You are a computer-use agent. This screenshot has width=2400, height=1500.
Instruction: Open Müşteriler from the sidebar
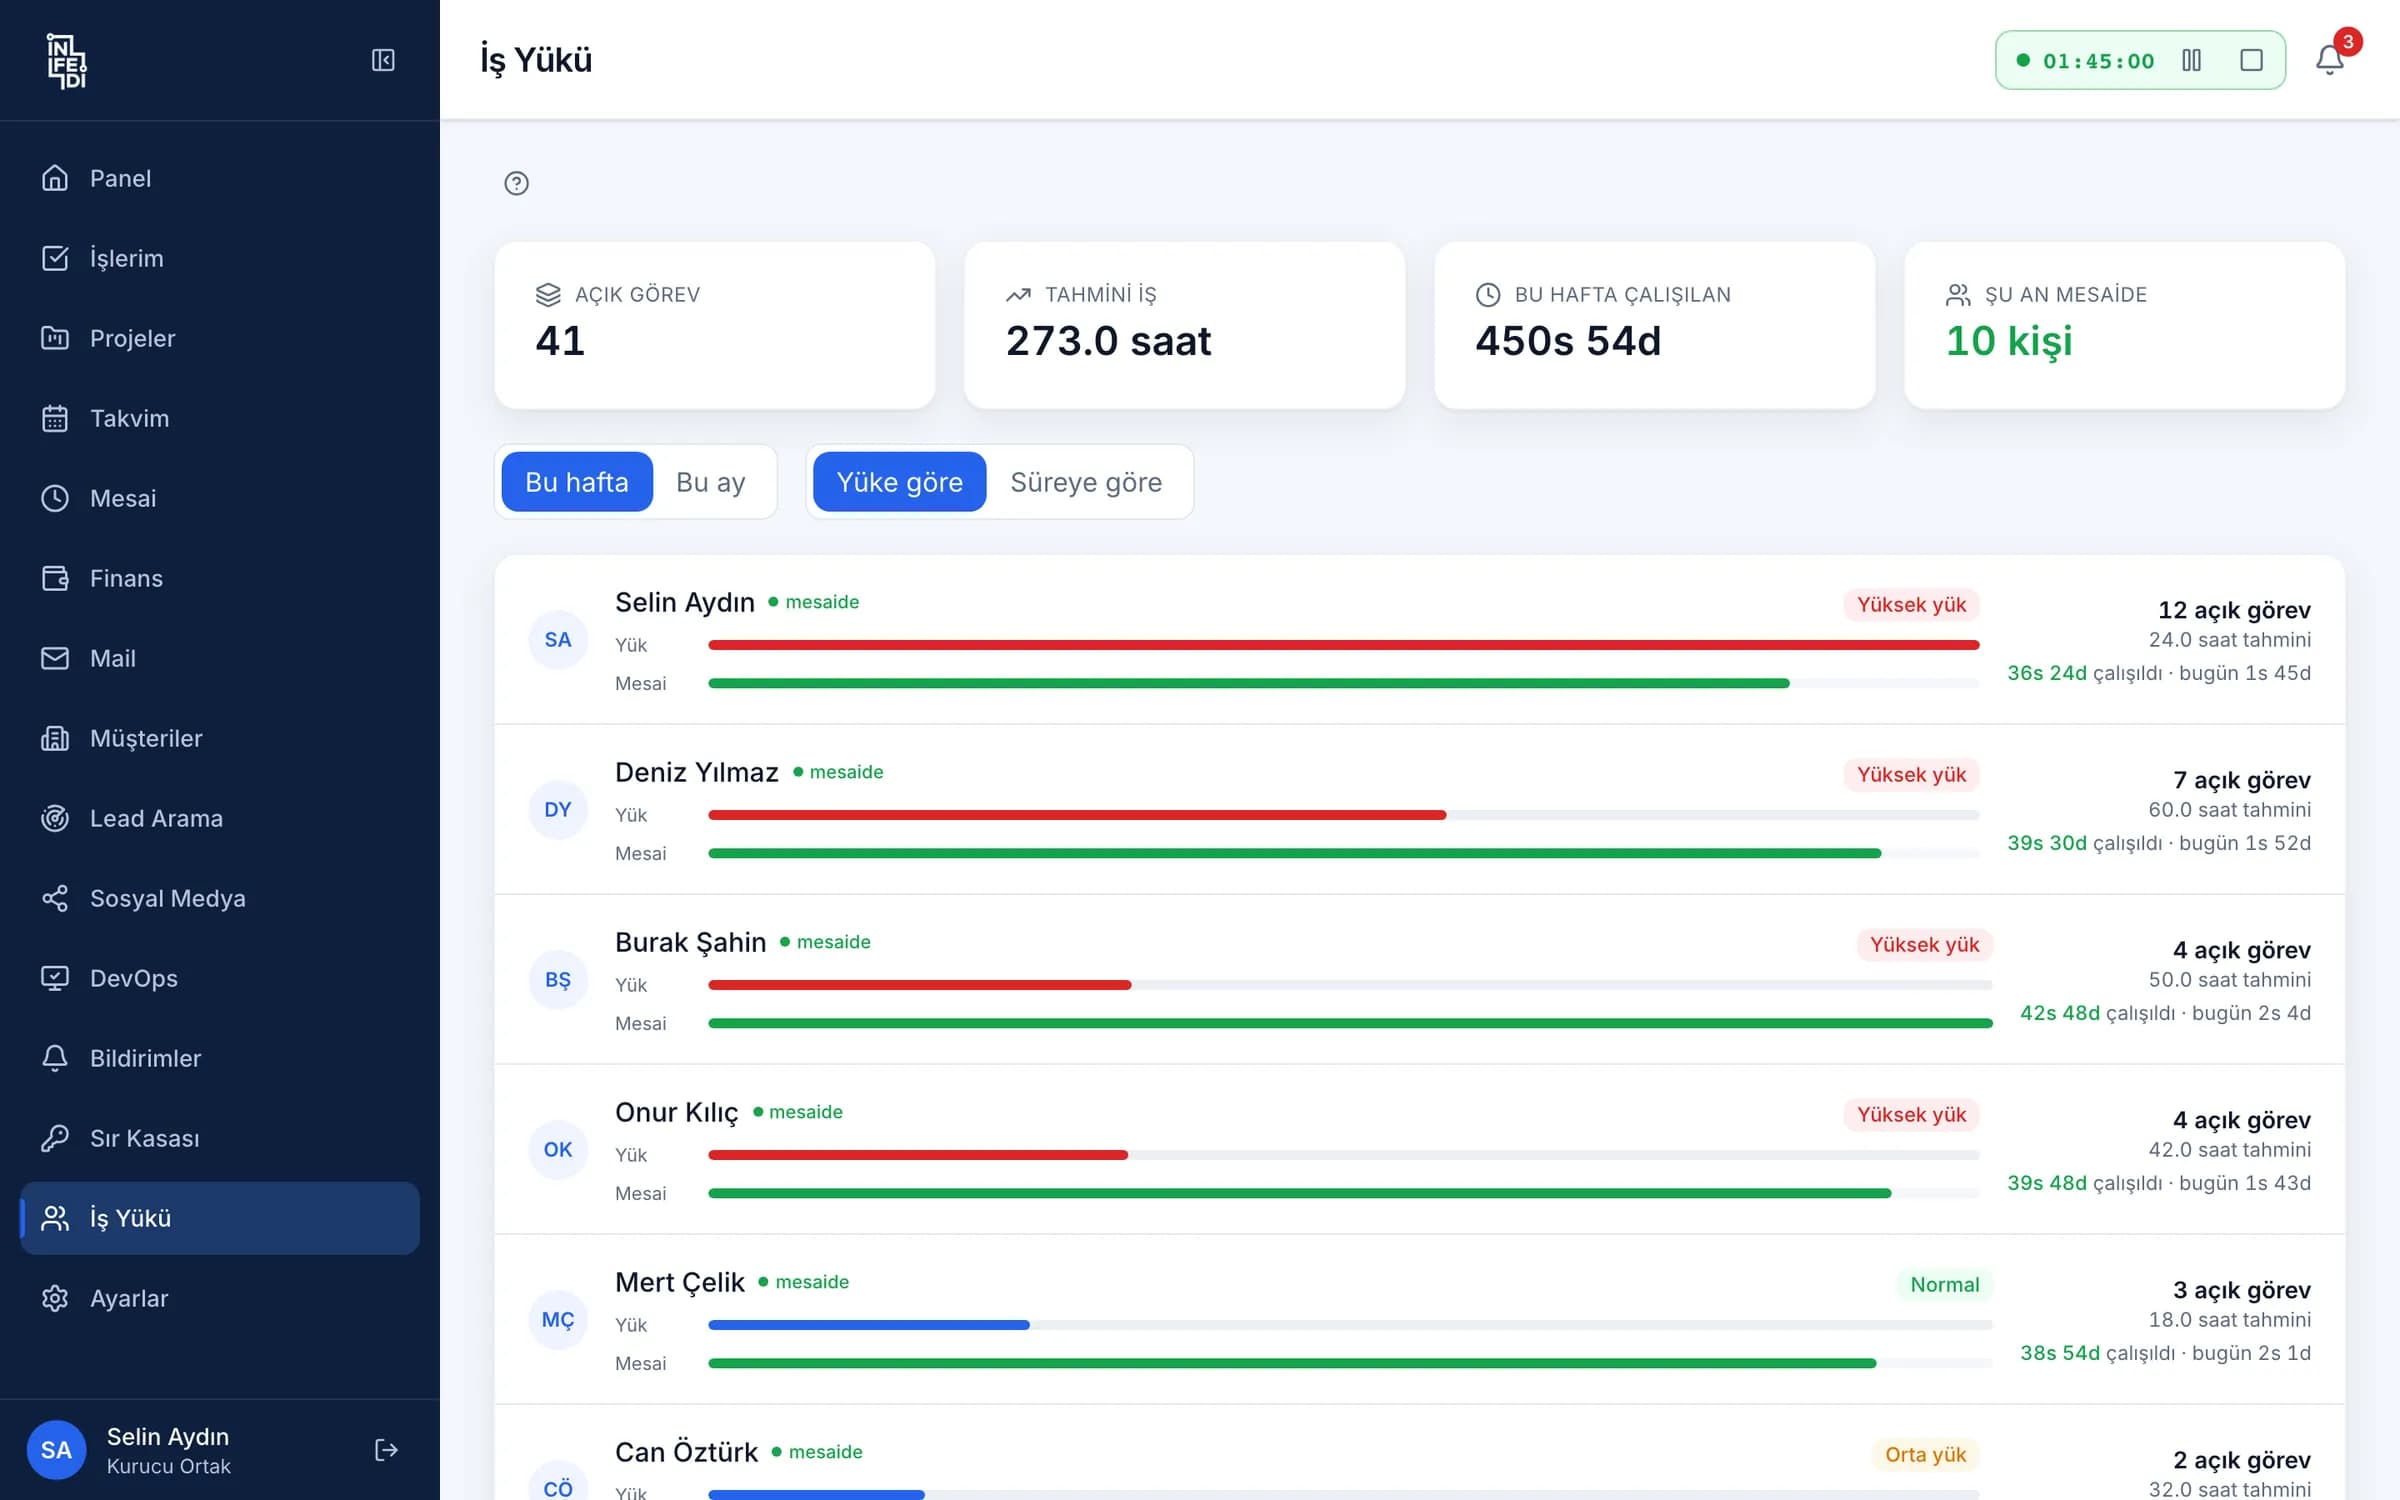pyautogui.click(x=220, y=738)
